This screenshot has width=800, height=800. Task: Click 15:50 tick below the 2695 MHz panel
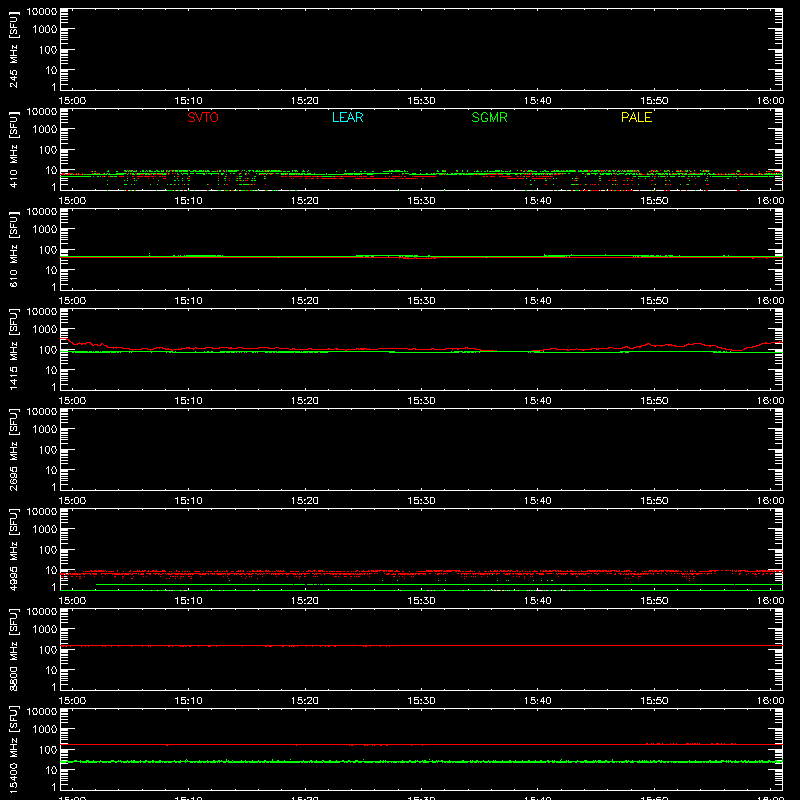[654, 501]
